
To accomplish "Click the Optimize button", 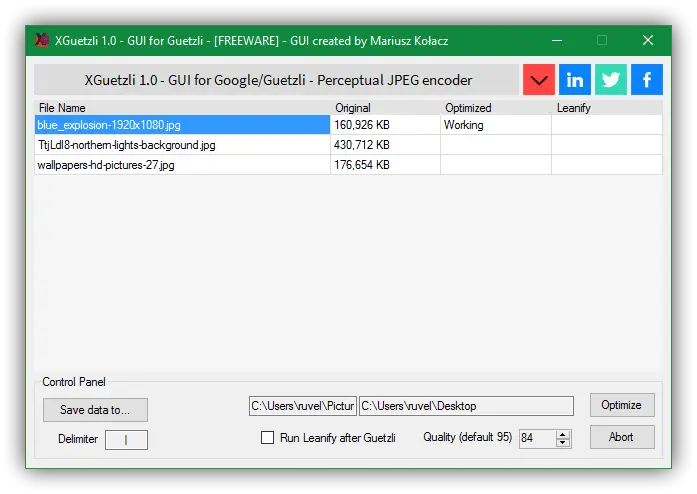I will point(622,405).
